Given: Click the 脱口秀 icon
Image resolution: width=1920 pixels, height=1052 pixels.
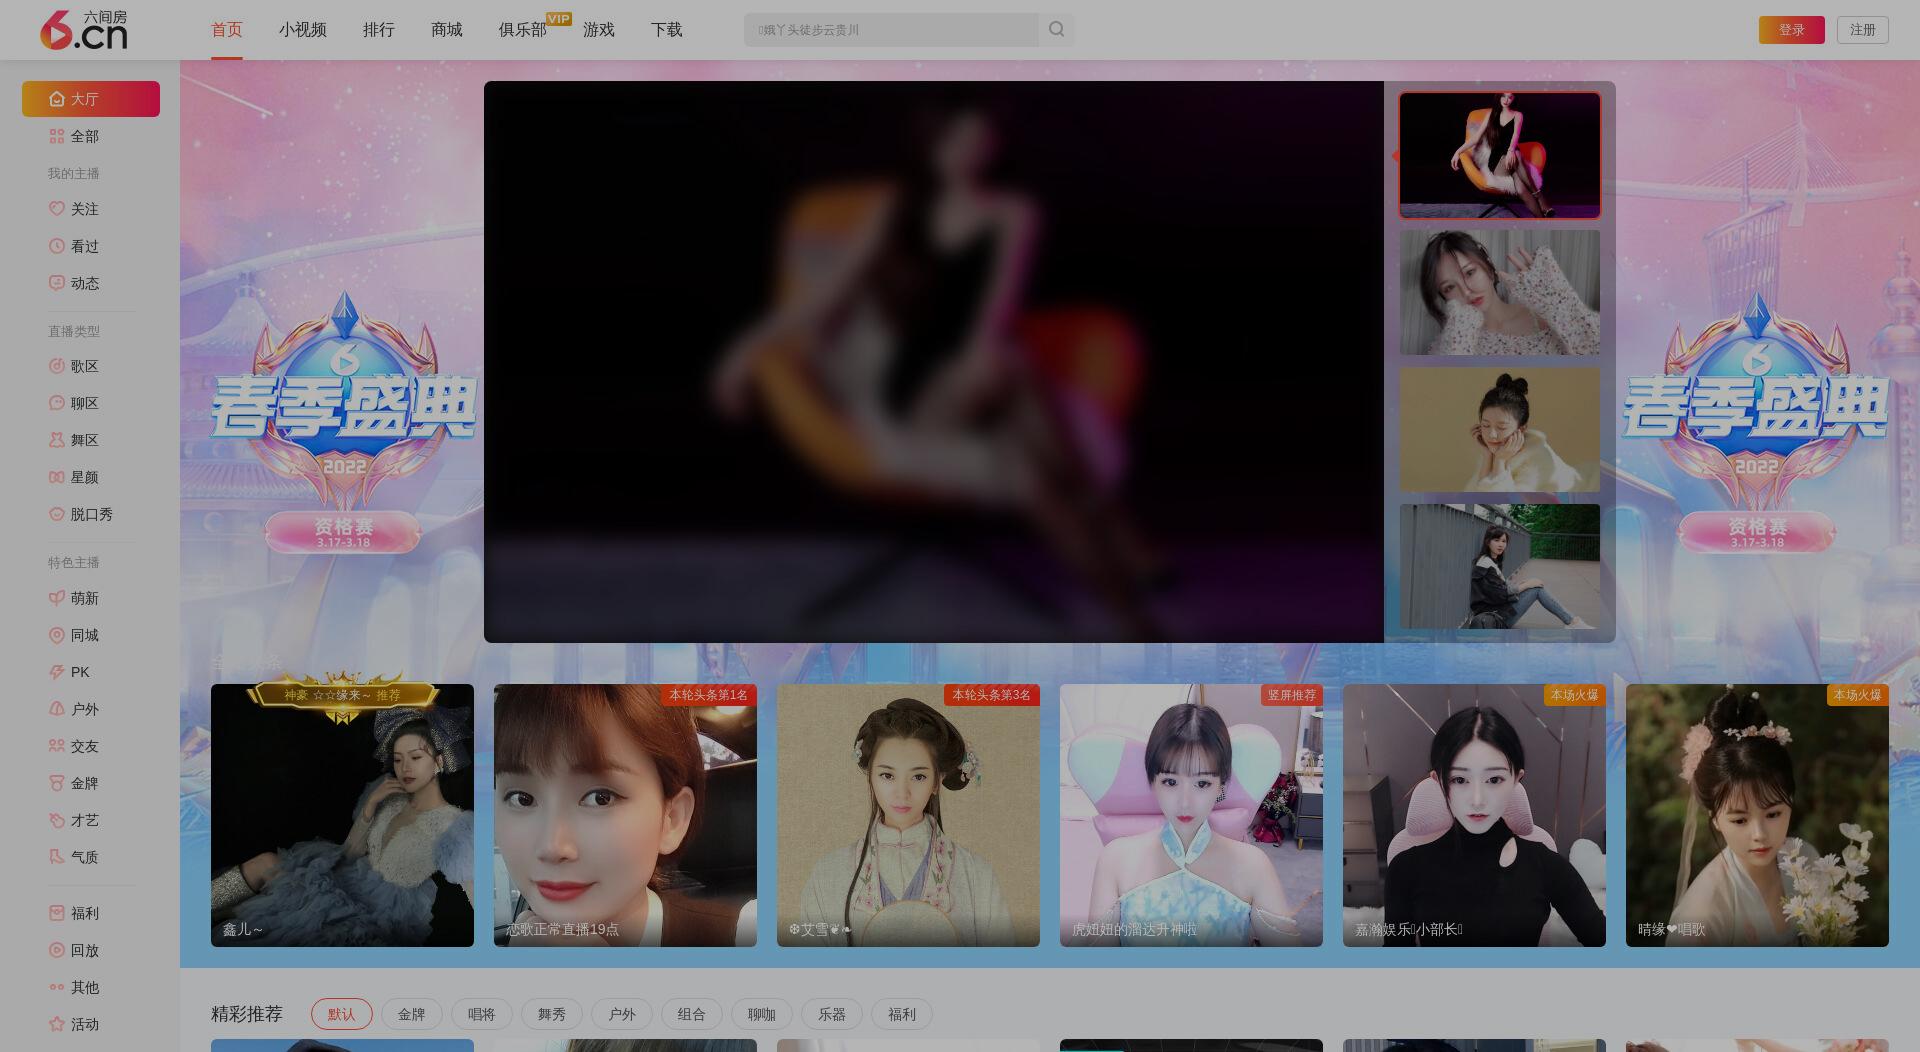Looking at the screenshot, I should tap(57, 514).
